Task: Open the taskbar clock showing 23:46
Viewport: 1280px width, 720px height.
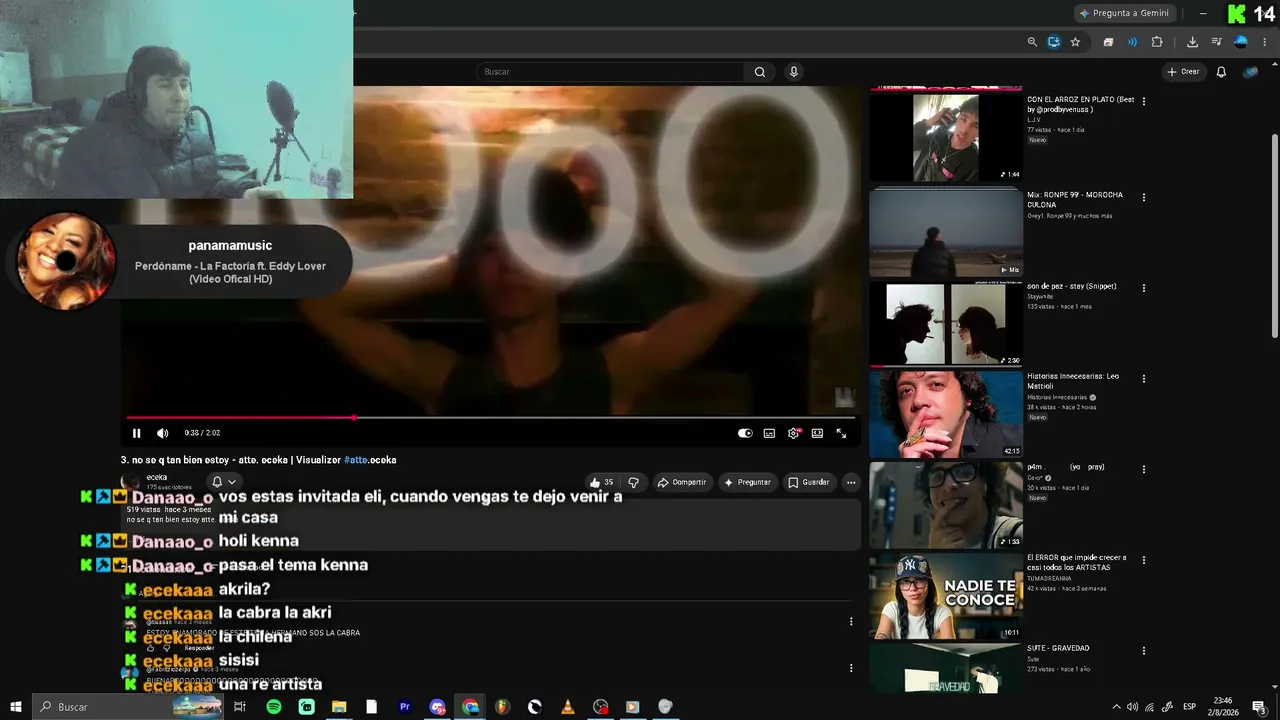Action: click(x=1223, y=707)
